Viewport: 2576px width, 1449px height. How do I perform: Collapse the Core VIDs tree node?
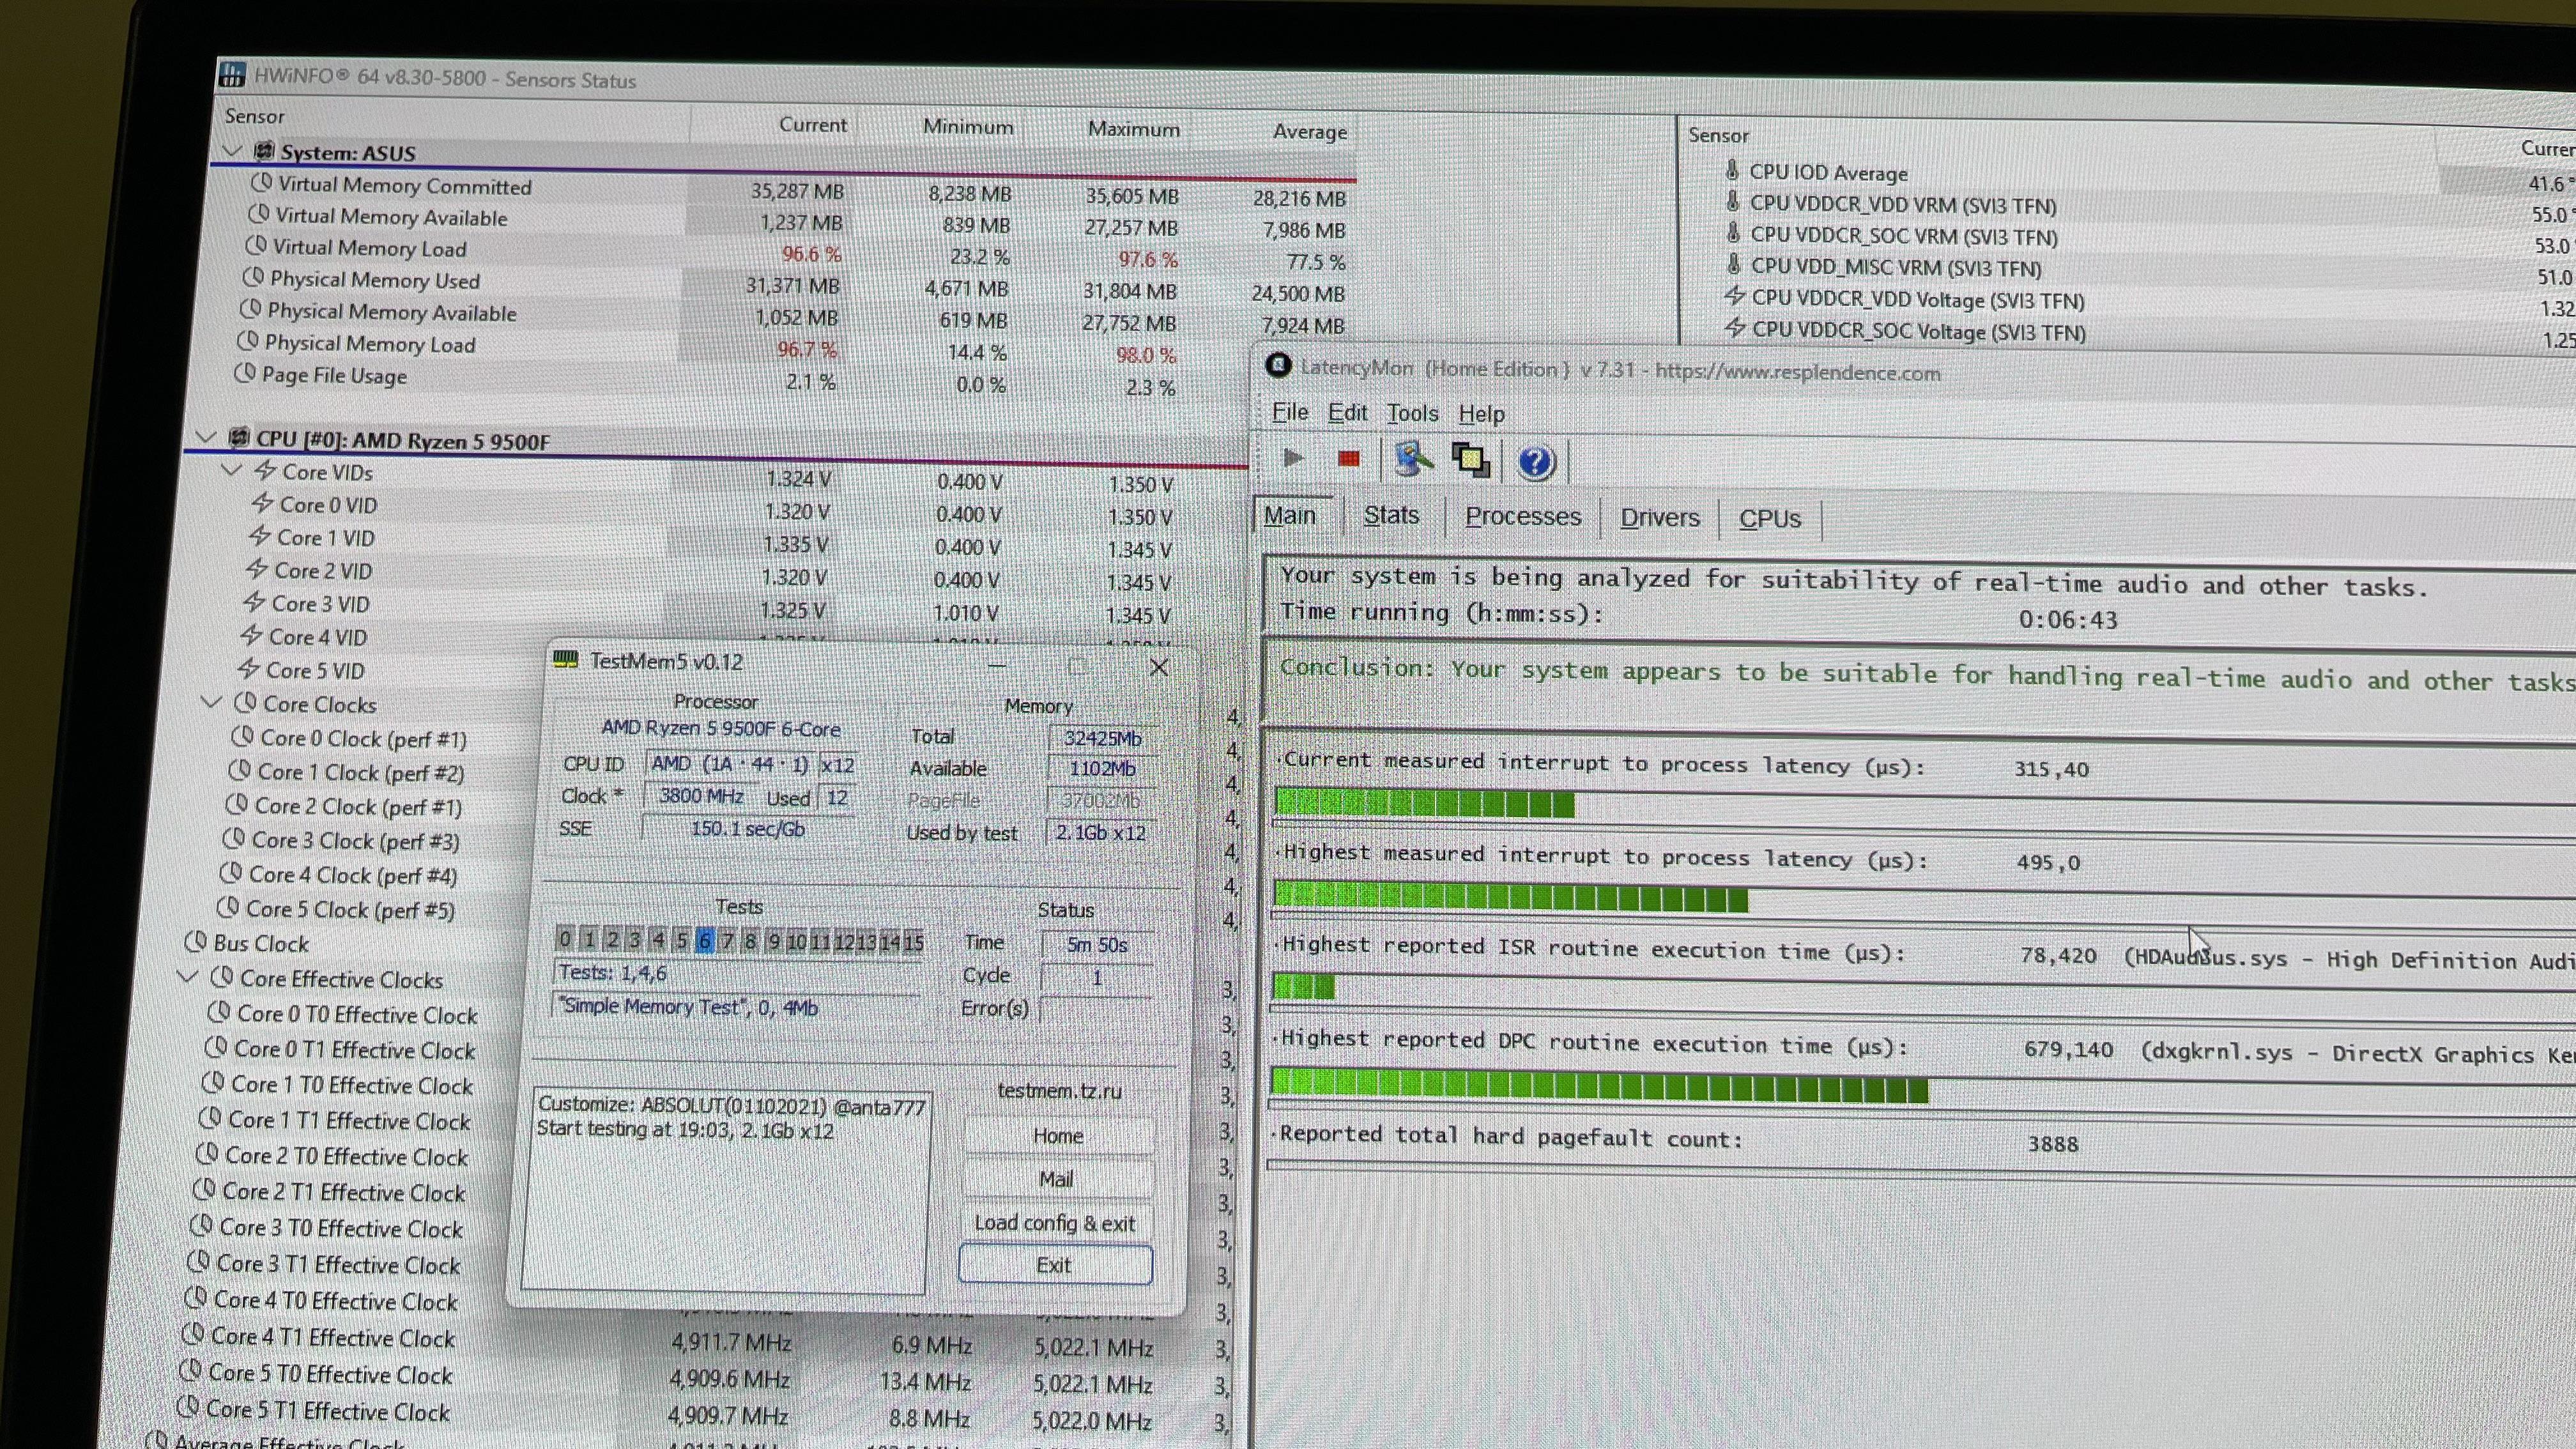coord(231,469)
